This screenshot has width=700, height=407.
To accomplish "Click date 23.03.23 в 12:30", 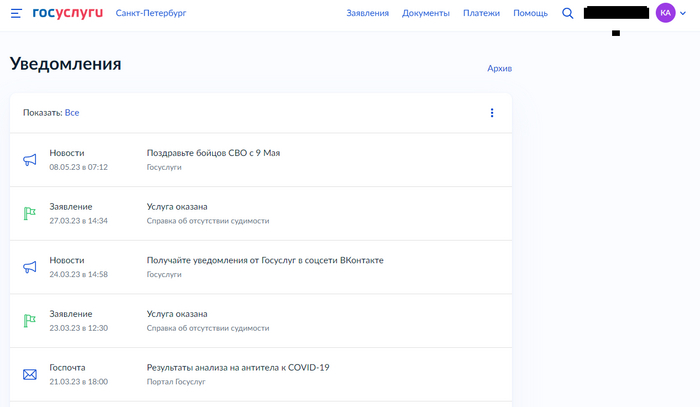I will pyautogui.click(x=79, y=328).
